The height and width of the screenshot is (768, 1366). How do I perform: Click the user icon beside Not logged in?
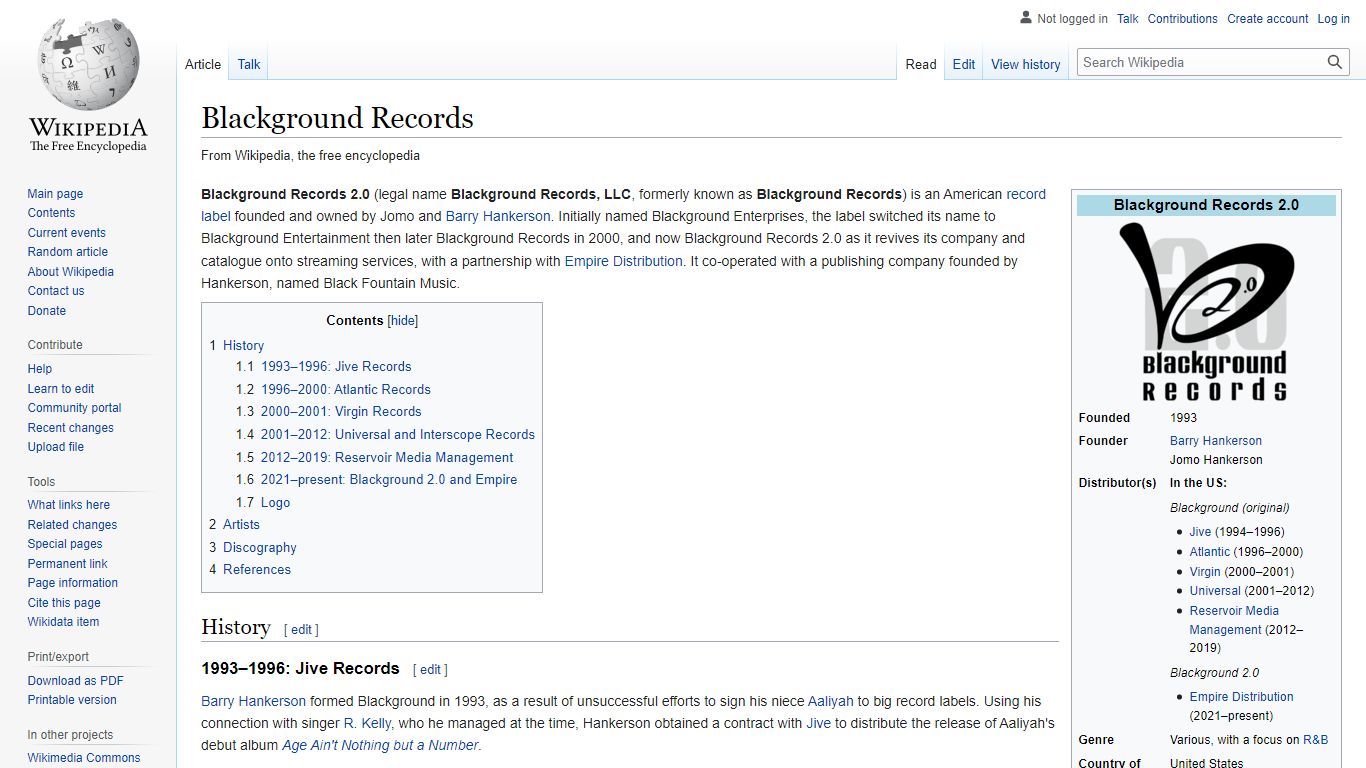(x=1025, y=18)
